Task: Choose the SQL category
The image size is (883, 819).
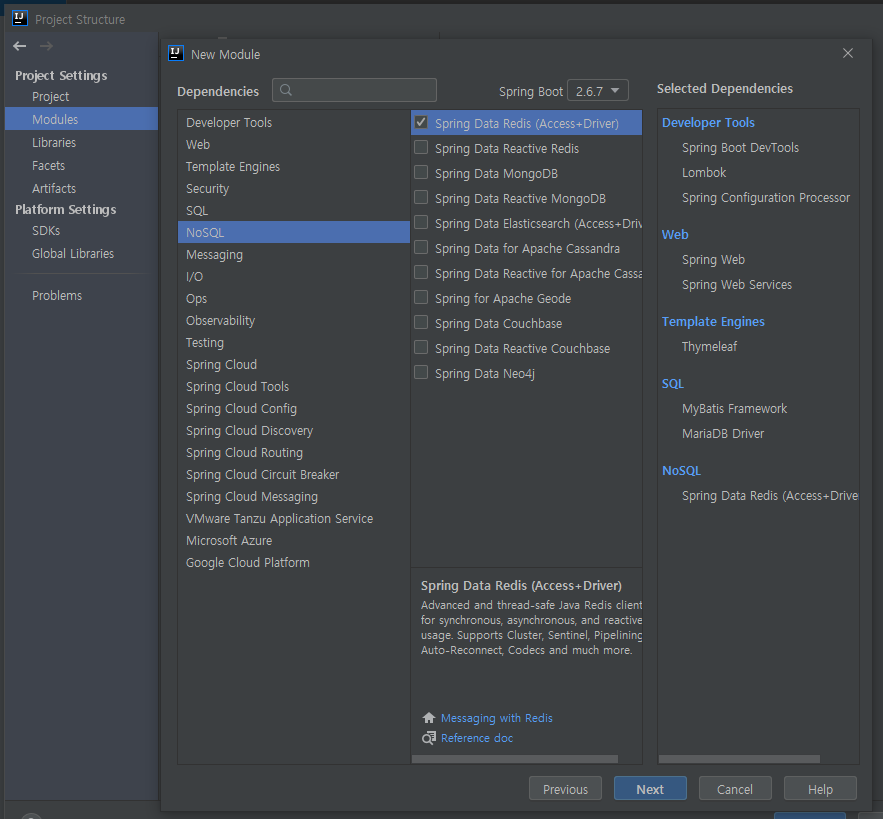Action: click(293, 210)
